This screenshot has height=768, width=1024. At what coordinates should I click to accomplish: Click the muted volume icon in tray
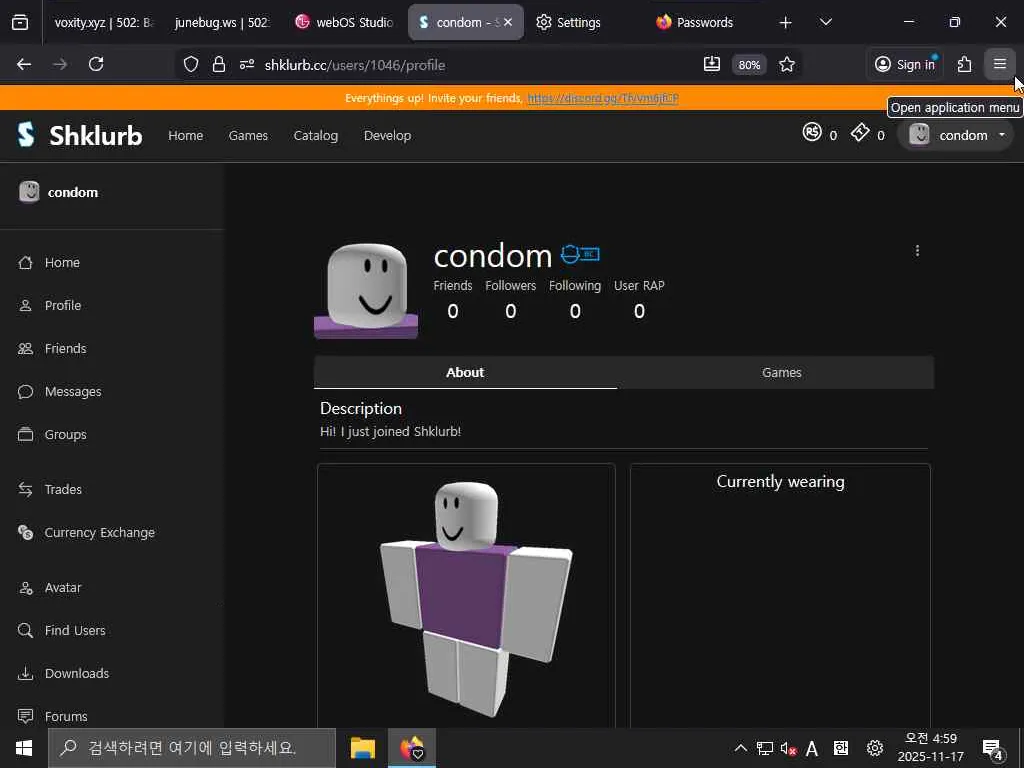coord(788,748)
